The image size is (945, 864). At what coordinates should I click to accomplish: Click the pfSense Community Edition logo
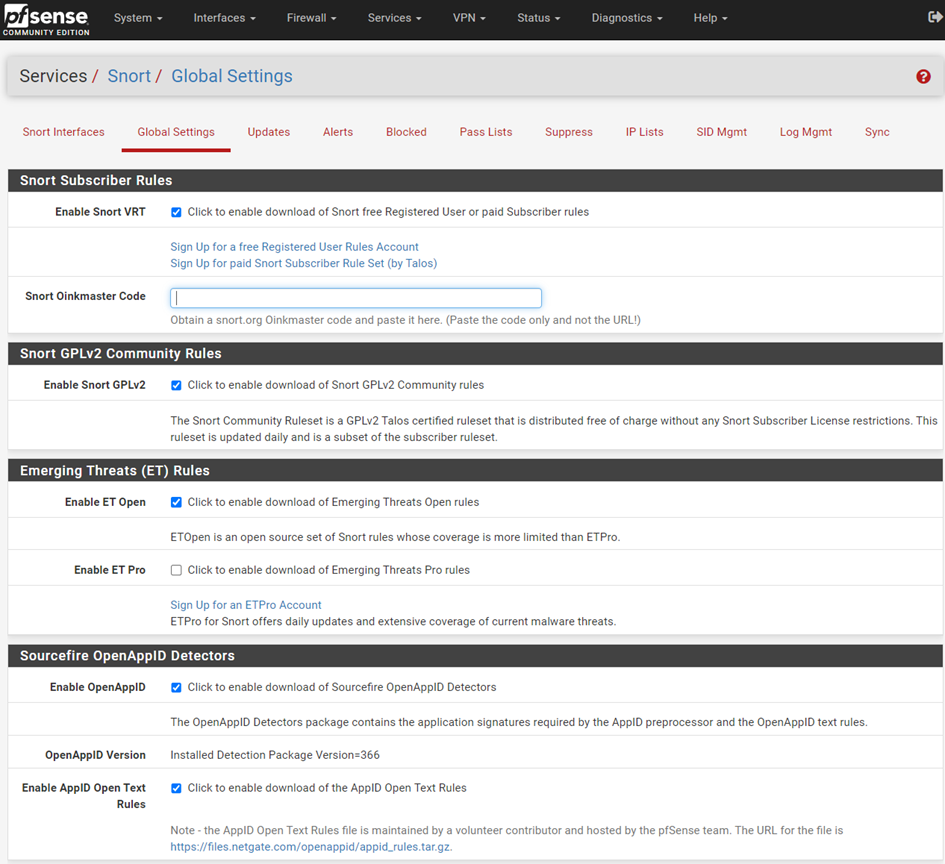click(46, 20)
